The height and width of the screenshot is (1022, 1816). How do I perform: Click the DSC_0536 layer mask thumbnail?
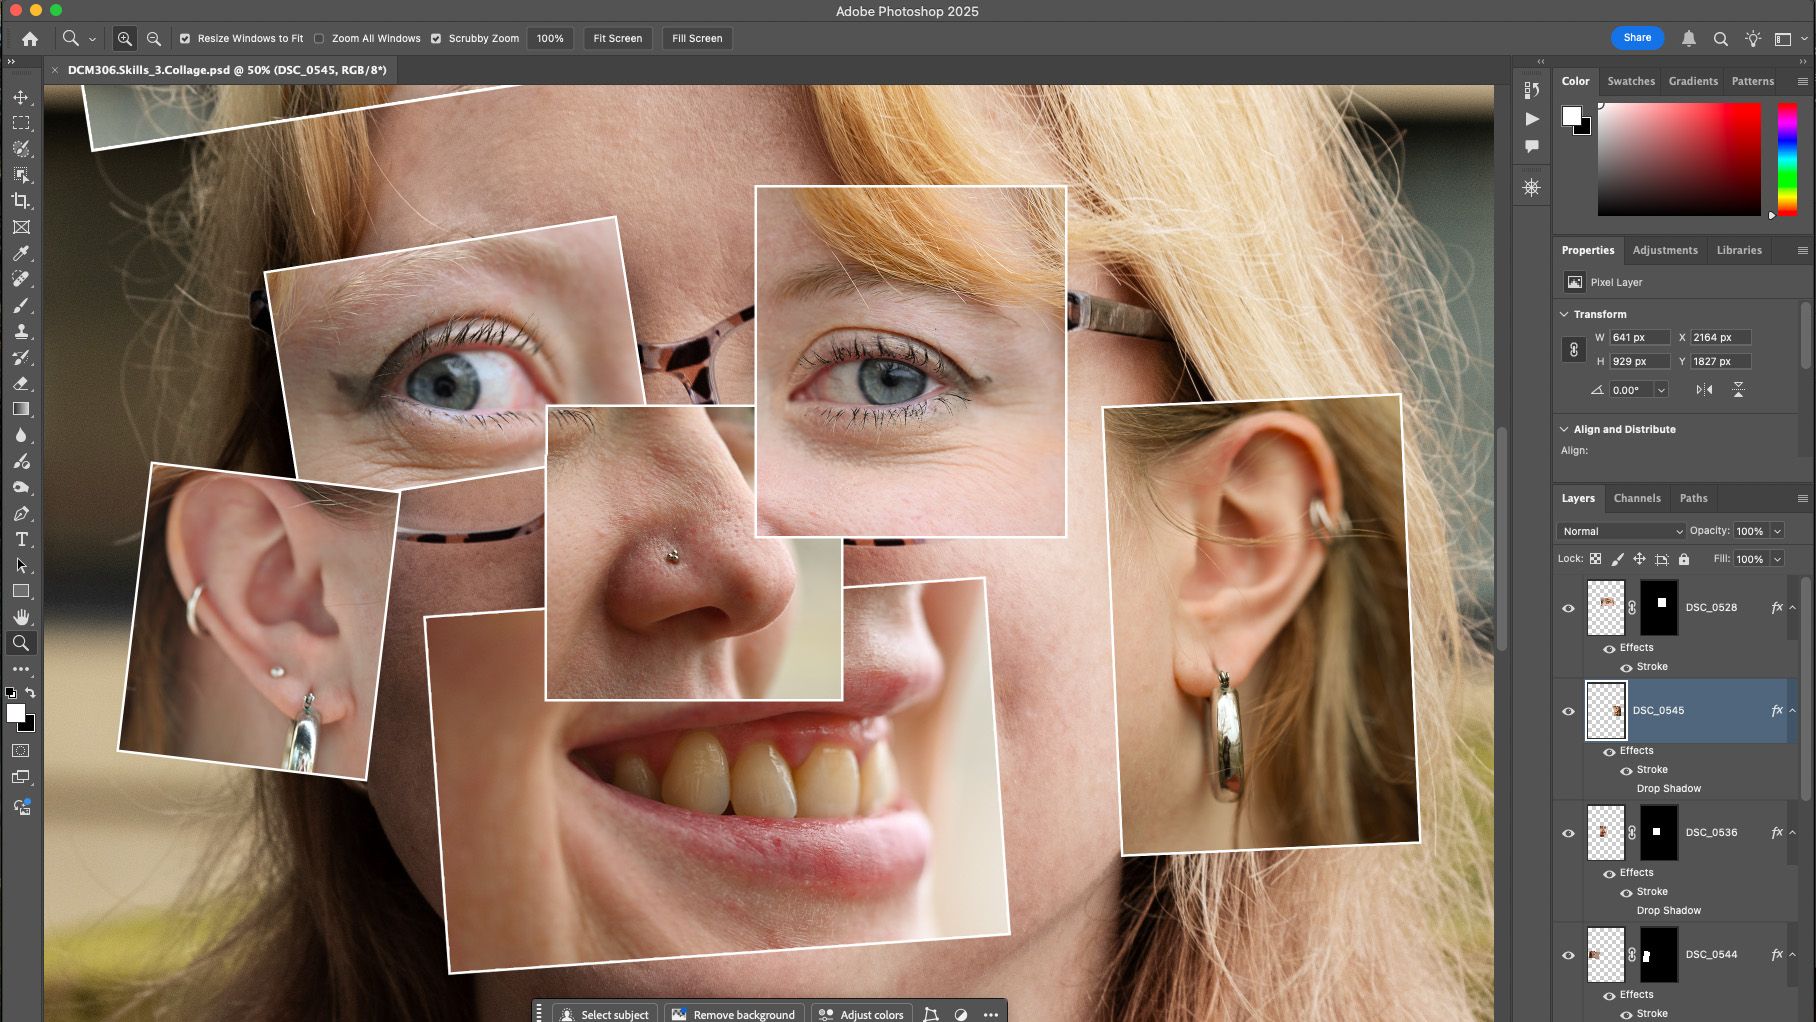pyautogui.click(x=1658, y=832)
